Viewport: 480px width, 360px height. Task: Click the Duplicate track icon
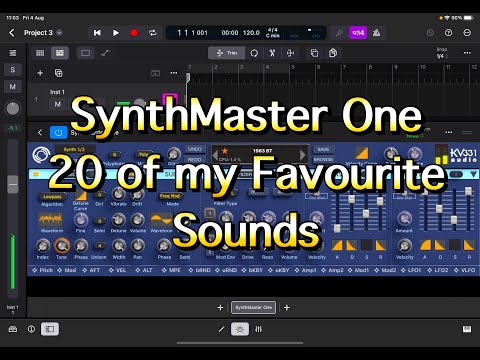[x=58, y=73]
